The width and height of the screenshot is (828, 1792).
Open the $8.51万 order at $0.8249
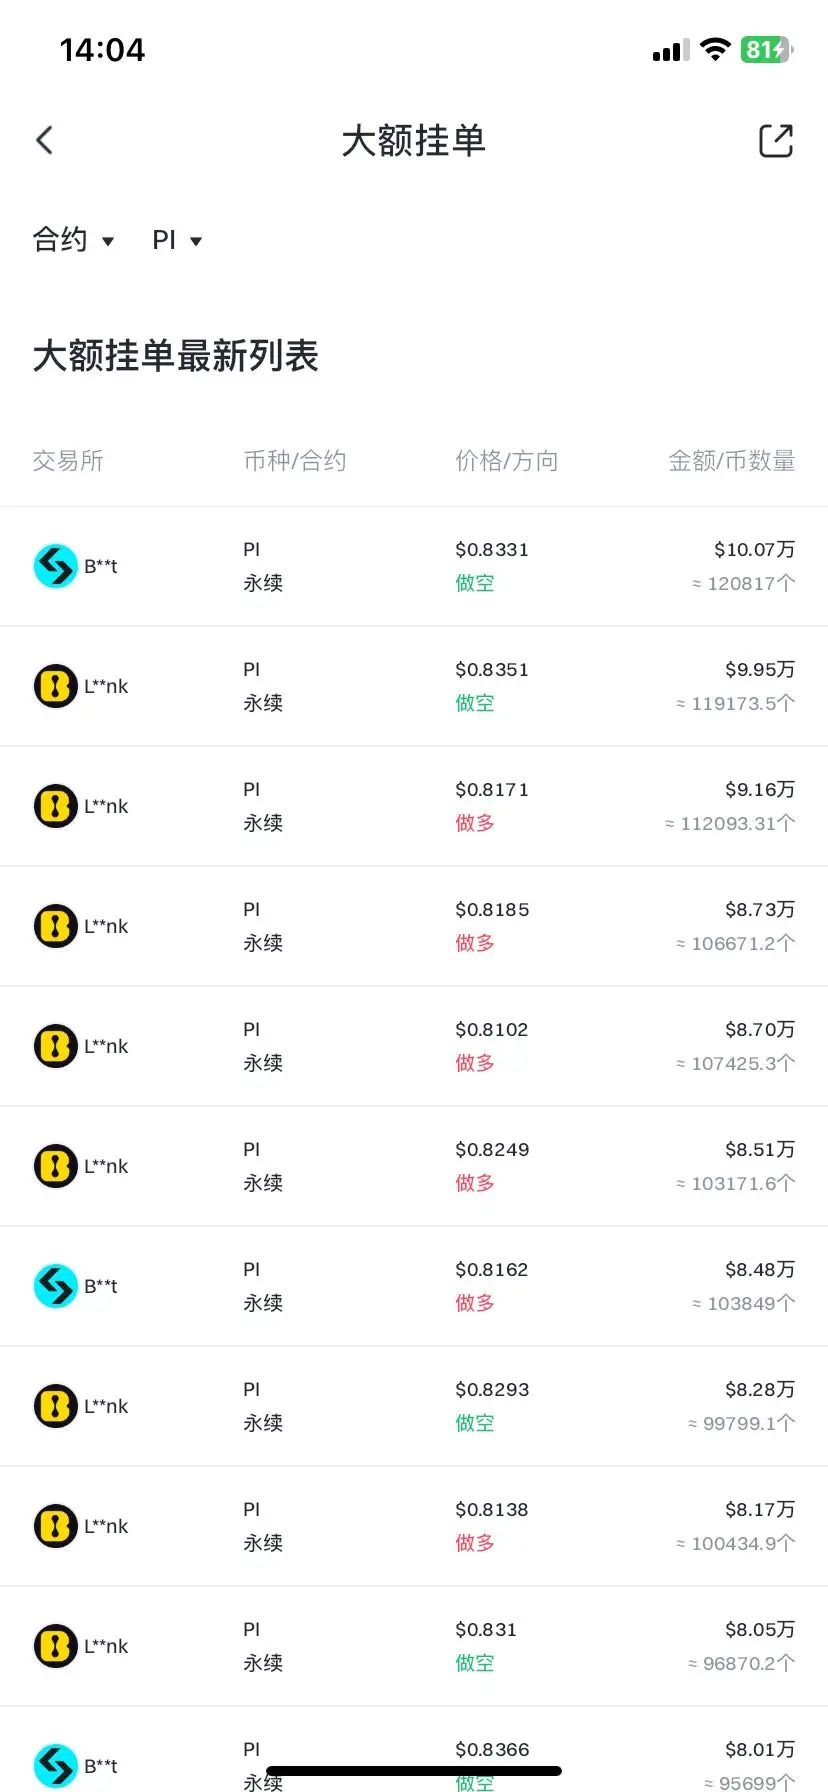(414, 1166)
